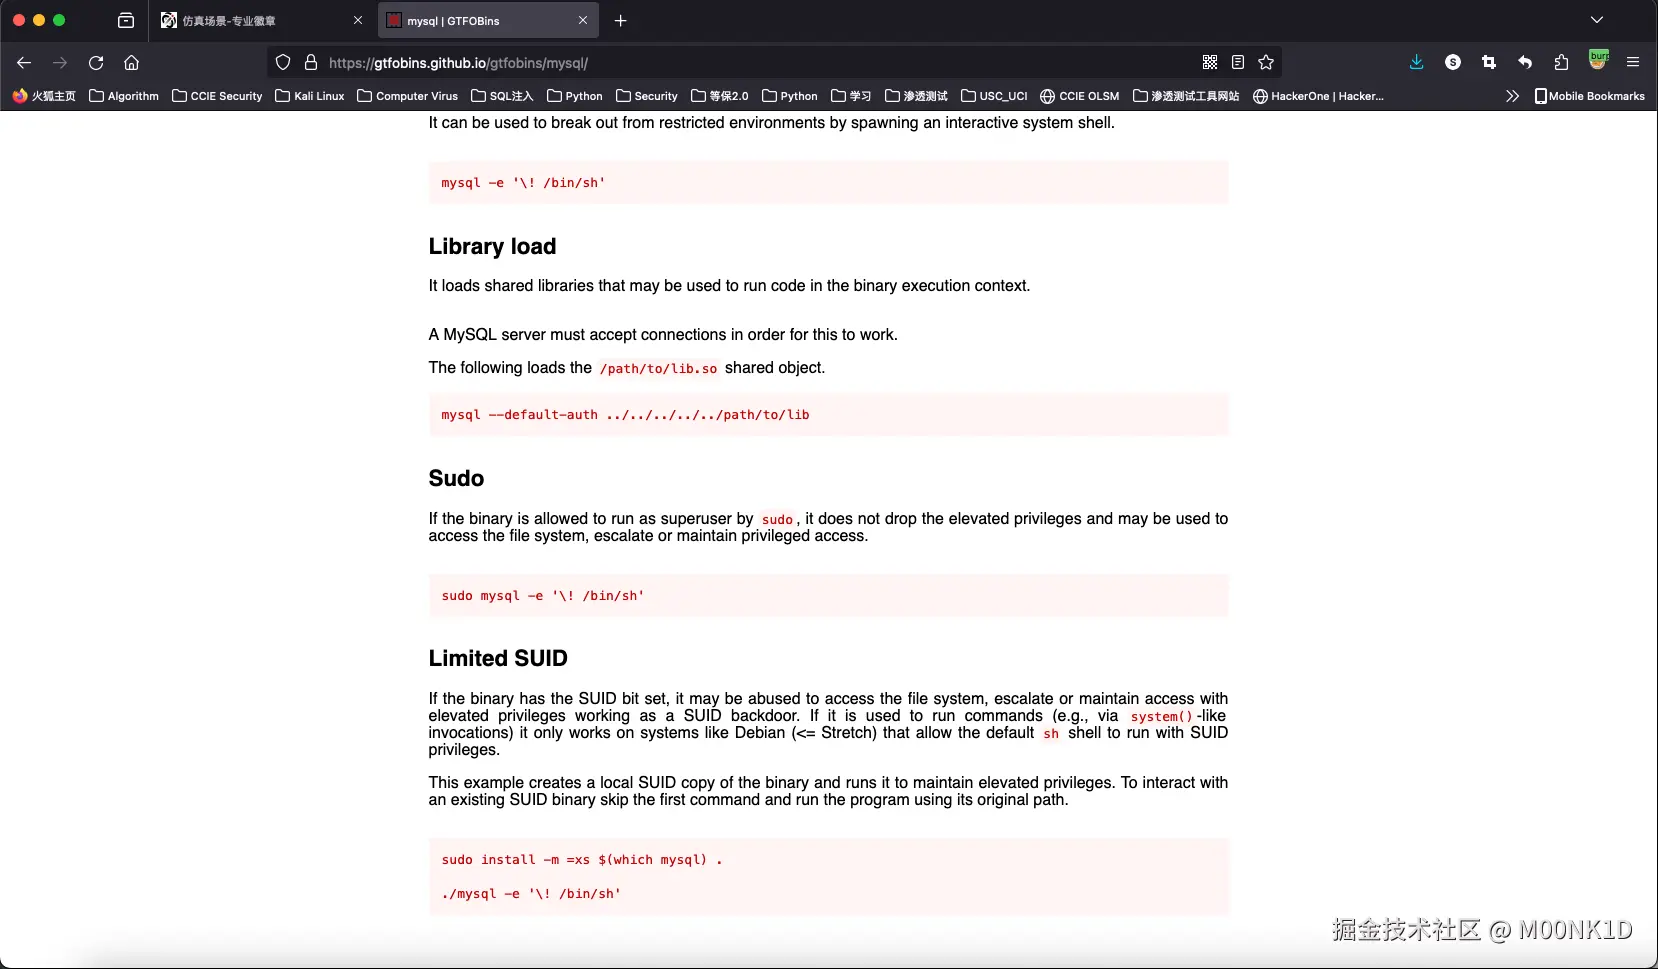Open the burp proxy extension icon
Image resolution: width=1658 pixels, height=969 pixels.
pos(1599,60)
